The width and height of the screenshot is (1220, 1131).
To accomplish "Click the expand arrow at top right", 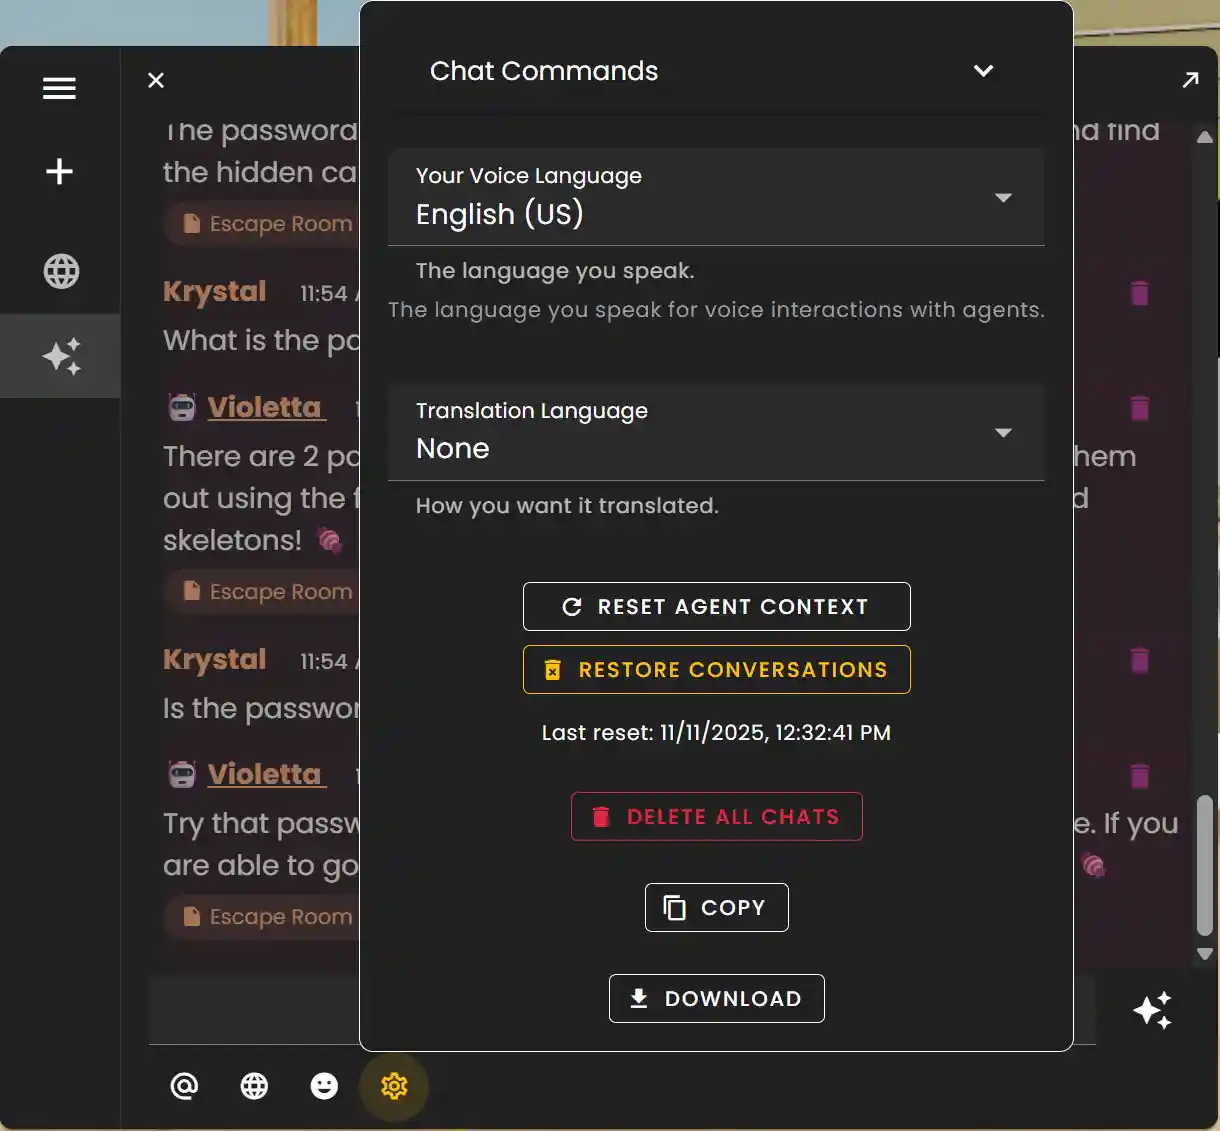I will pyautogui.click(x=1190, y=79).
